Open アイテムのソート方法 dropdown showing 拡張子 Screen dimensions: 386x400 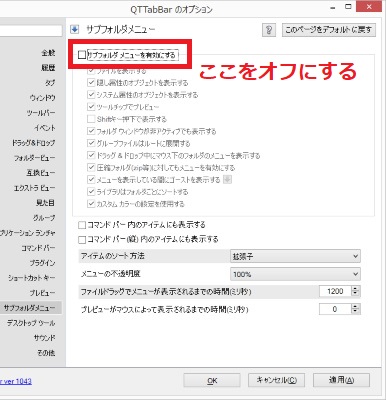(295, 256)
